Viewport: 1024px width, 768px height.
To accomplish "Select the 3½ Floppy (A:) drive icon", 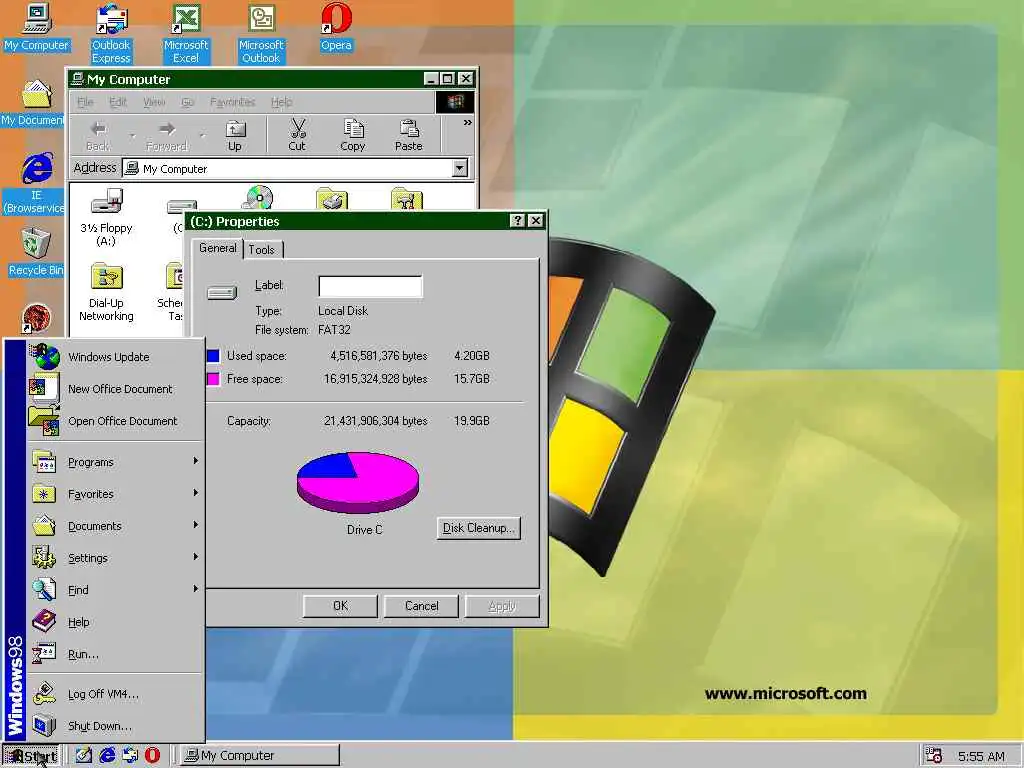I will click(106, 217).
